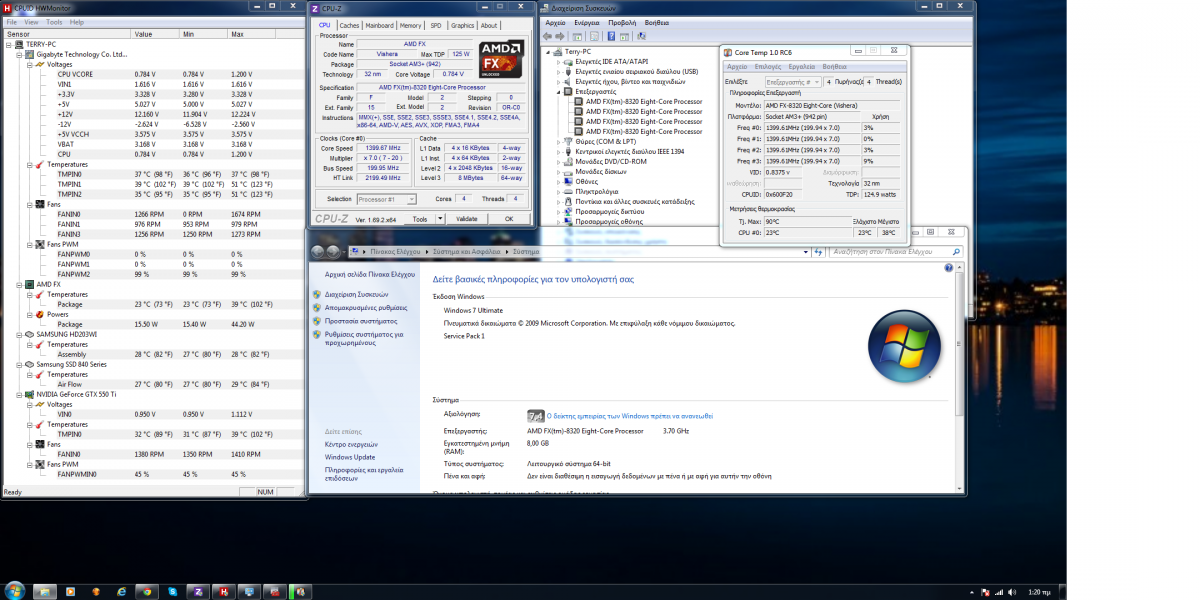Open the Windows Start orb

pos(16,590)
